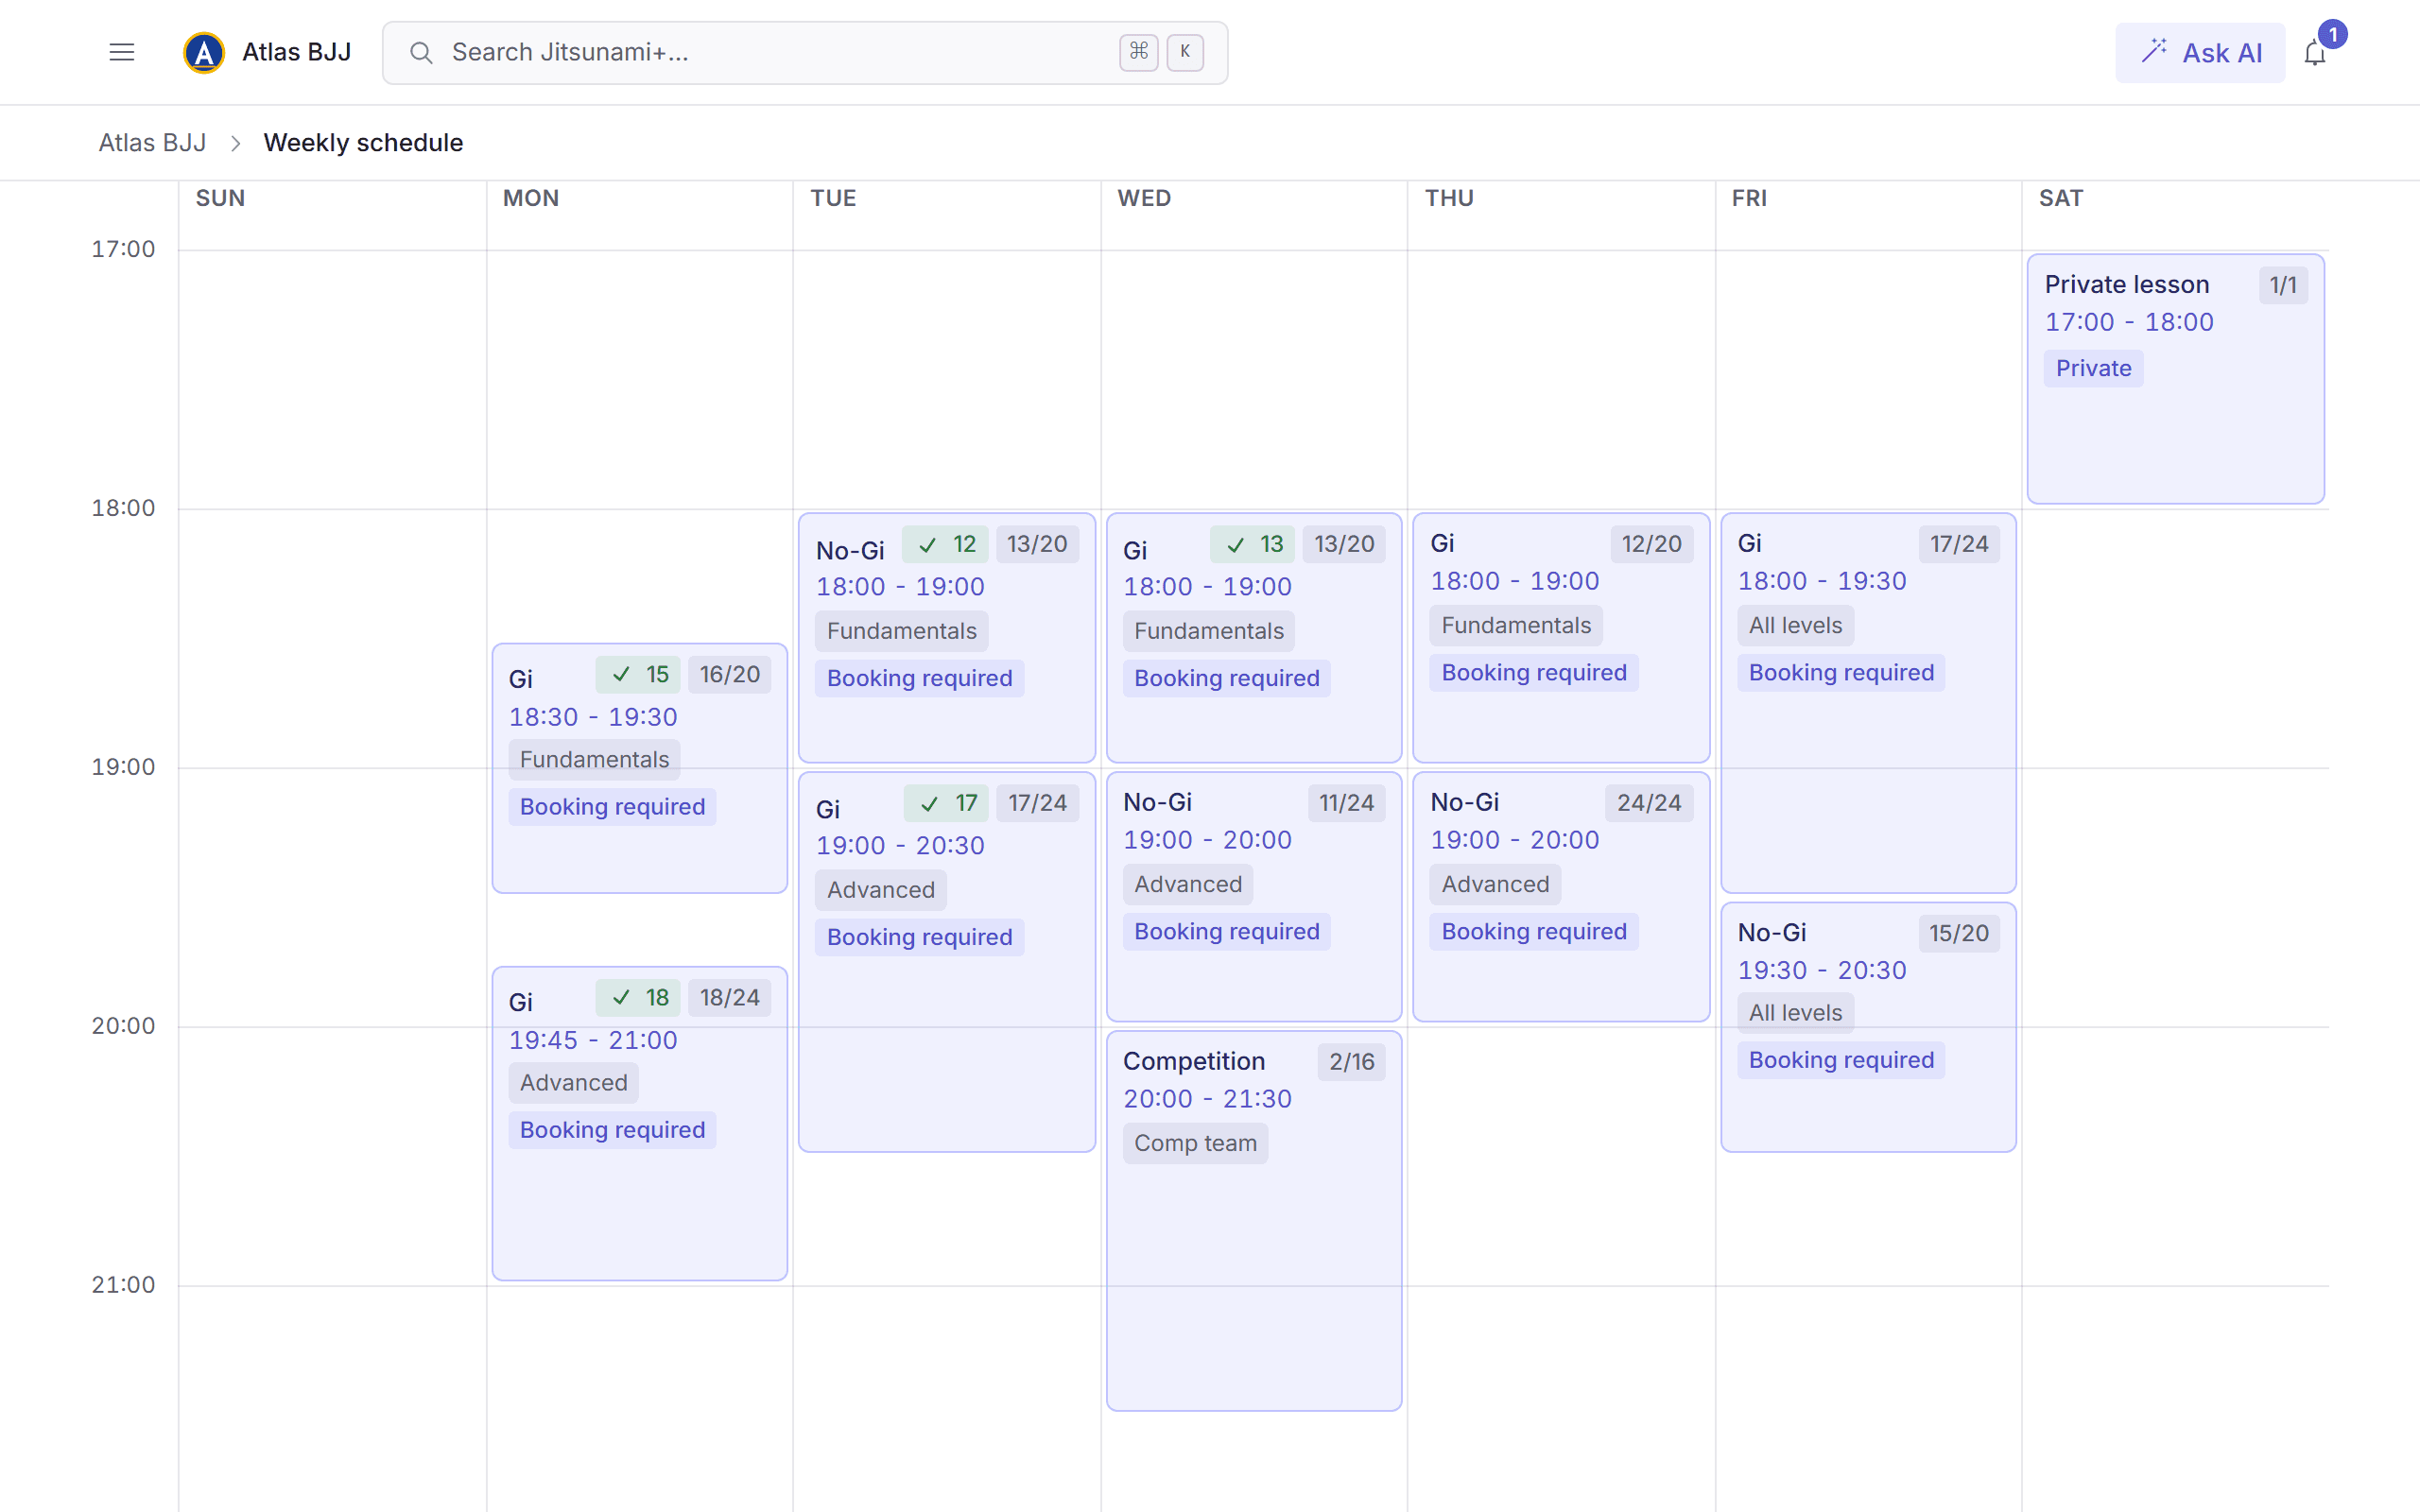The image size is (2420, 1512).
Task: Click the Weekly schedule breadcrumb
Action: click(x=363, y=143)
